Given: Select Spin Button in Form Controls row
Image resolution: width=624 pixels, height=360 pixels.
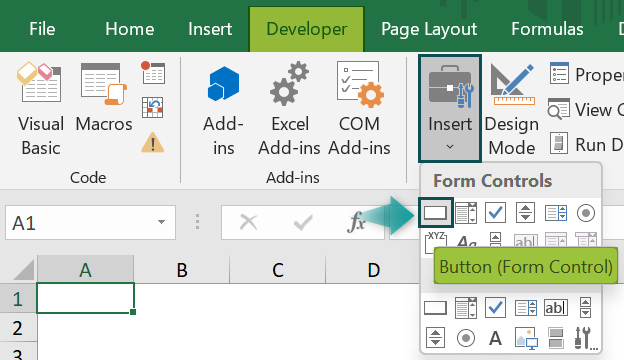Looking at the screenshot, I should [525, 213].
